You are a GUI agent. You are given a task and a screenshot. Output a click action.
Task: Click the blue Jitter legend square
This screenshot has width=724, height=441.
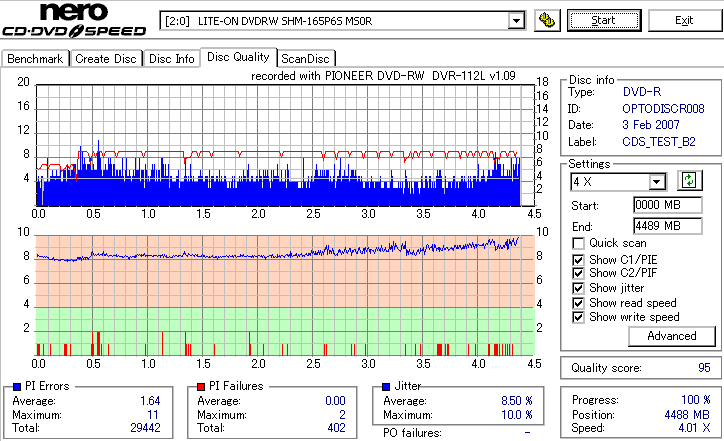(386, 387)
